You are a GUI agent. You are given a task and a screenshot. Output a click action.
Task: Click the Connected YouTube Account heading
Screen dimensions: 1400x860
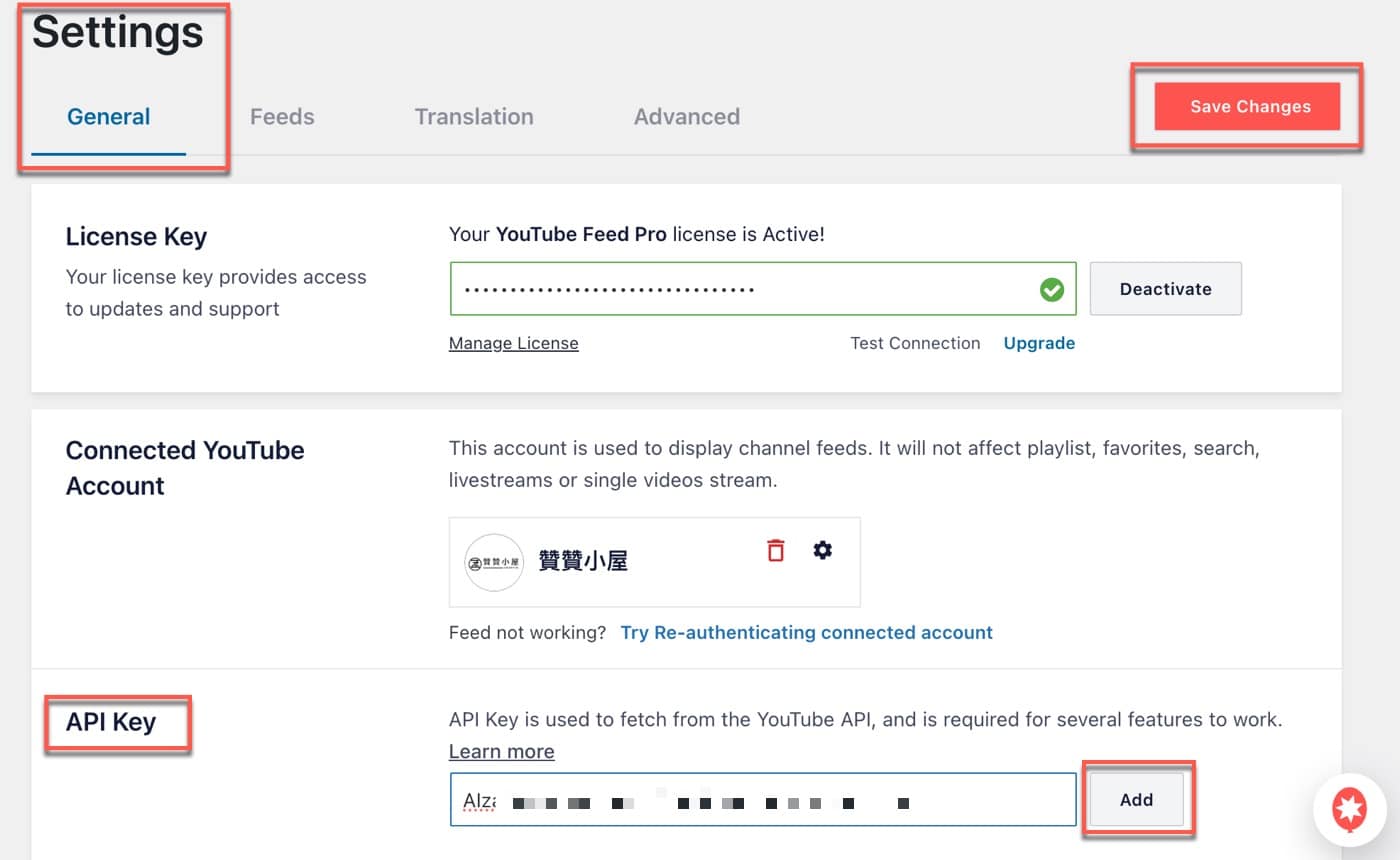click(x=185, y=468)
